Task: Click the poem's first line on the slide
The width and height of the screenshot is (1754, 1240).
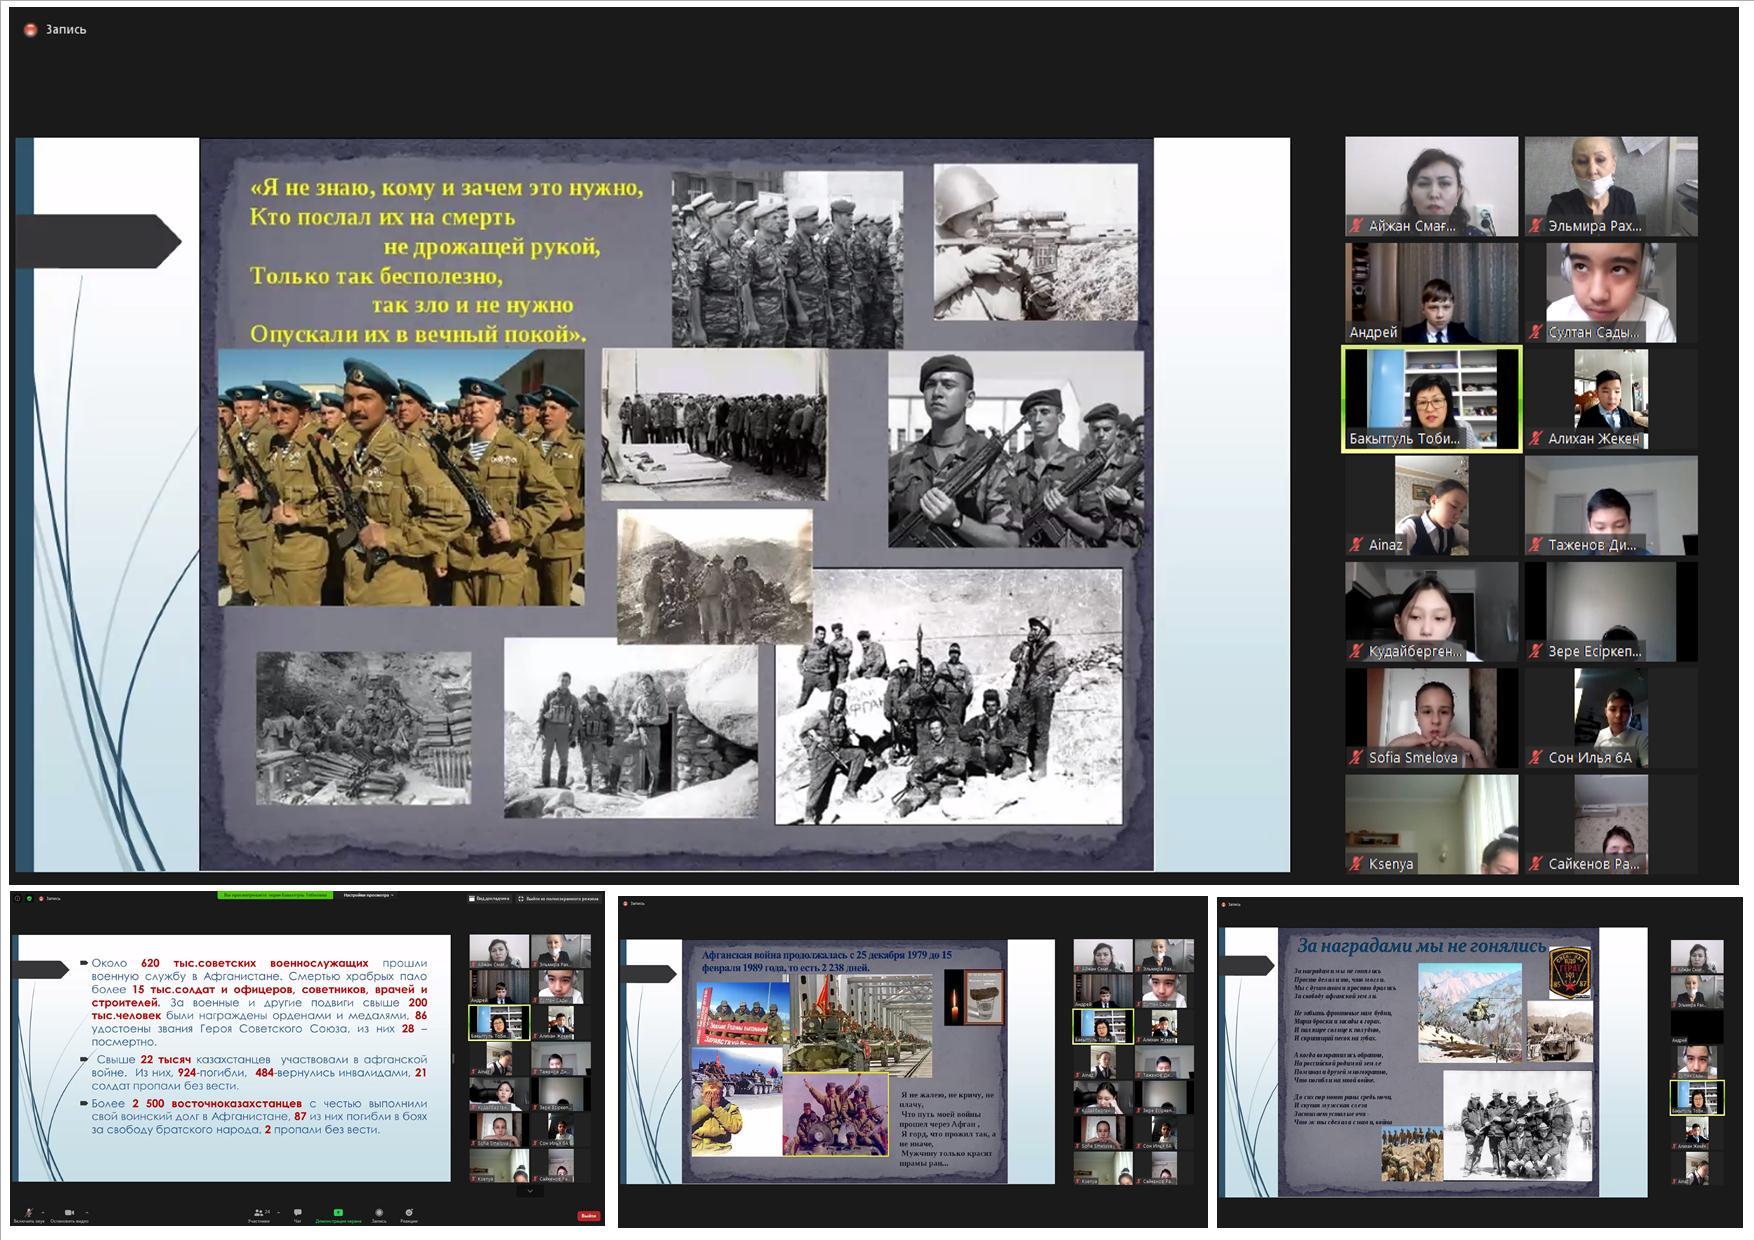Action: coord(447,187)
